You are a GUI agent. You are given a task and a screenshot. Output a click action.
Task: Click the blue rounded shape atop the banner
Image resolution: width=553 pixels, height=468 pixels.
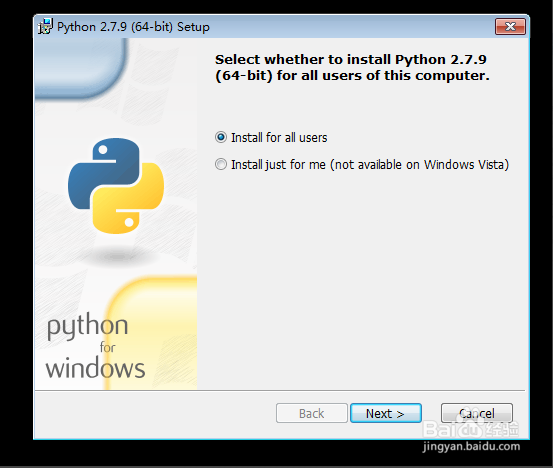point(81,68)
